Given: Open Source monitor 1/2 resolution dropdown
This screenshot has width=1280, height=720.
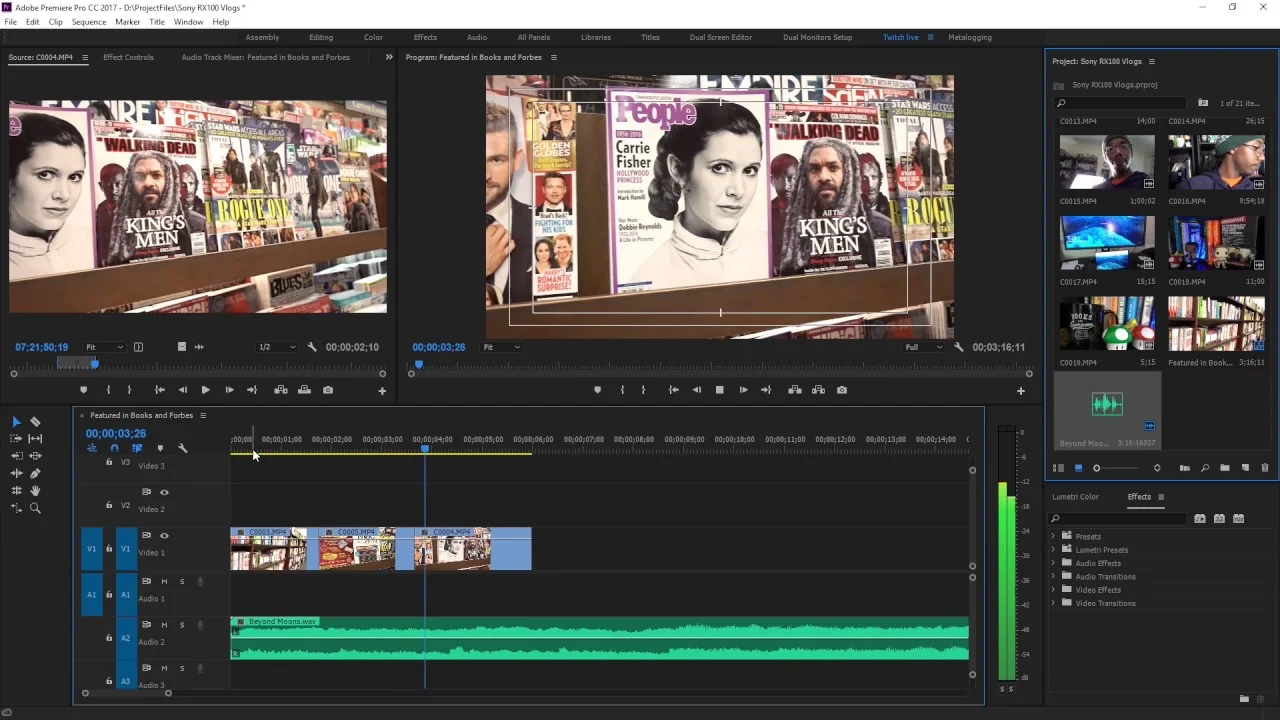Looking at the screenshot, I should pos(277,347).
